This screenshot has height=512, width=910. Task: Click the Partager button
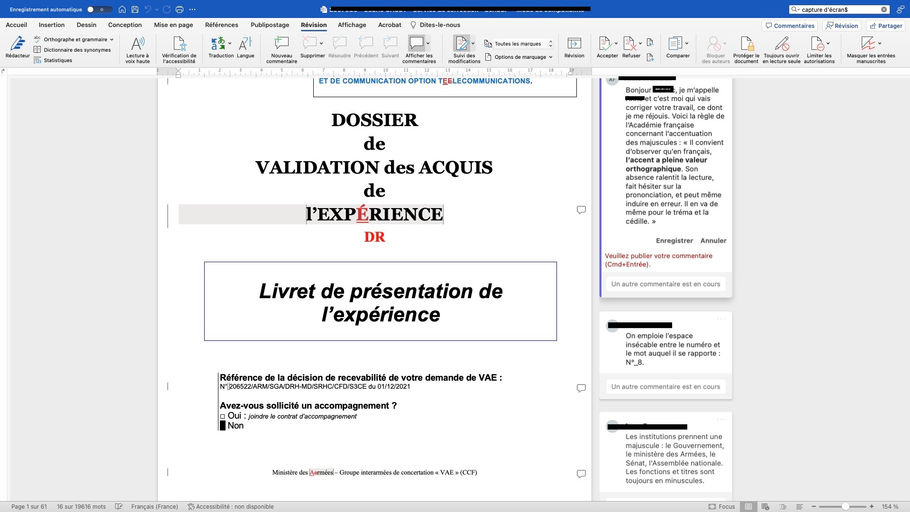886,26
